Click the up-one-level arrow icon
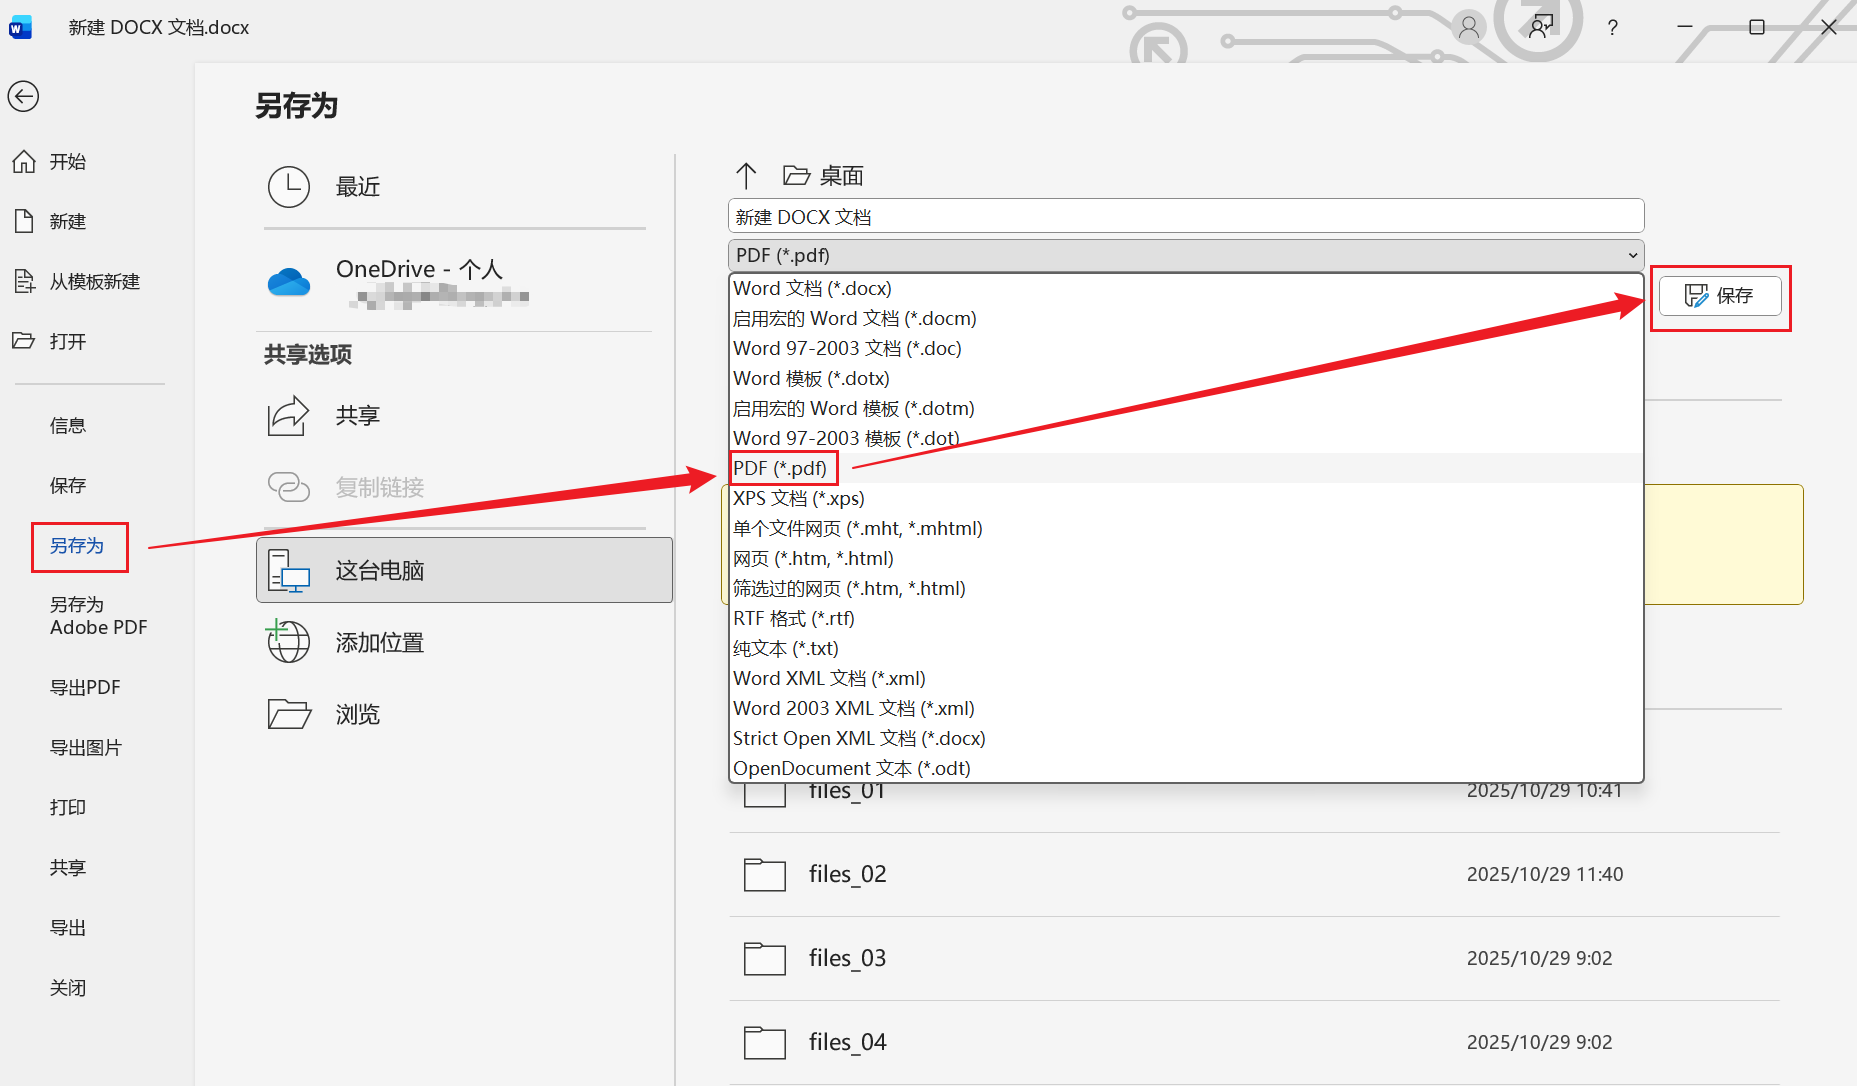1857x1086 pixels. pyautogui.click(x=746, y=176)
